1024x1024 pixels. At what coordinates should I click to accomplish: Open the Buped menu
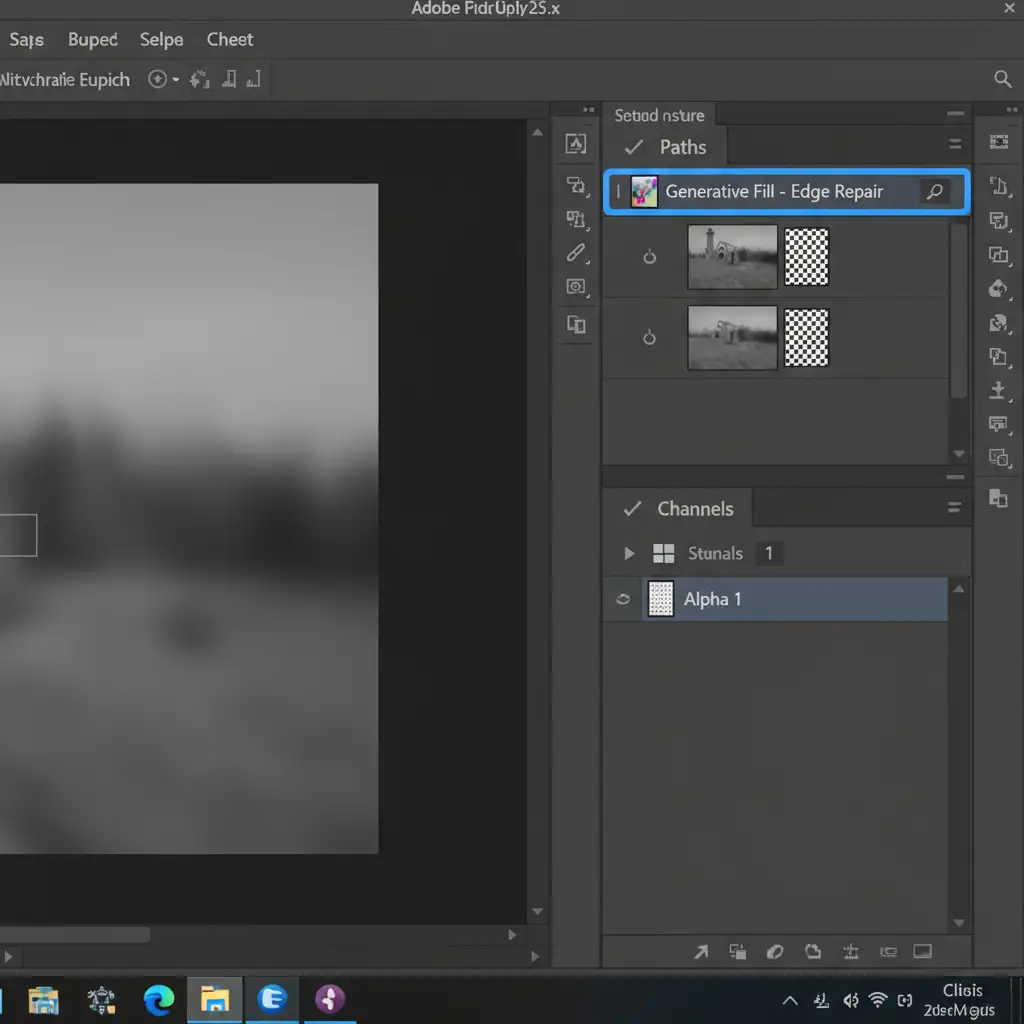[x=92, y=40]
